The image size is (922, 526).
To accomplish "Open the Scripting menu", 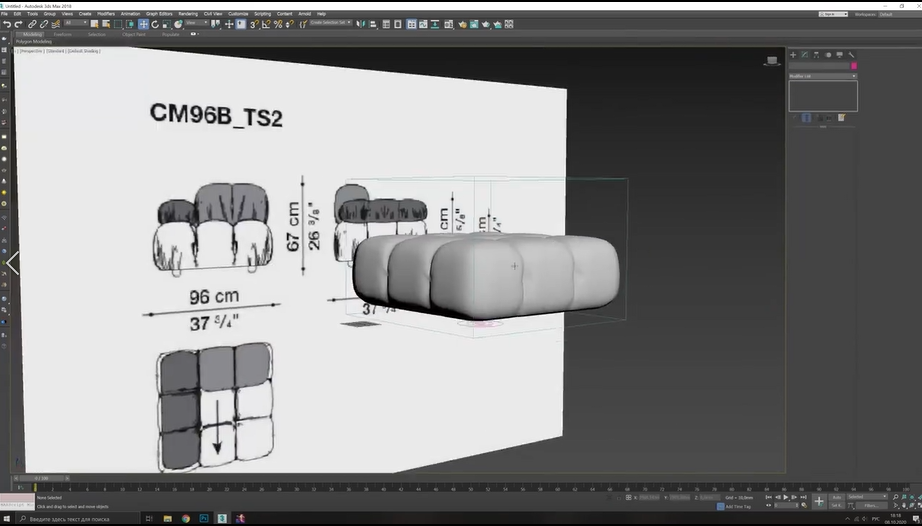I will point(262,14).
